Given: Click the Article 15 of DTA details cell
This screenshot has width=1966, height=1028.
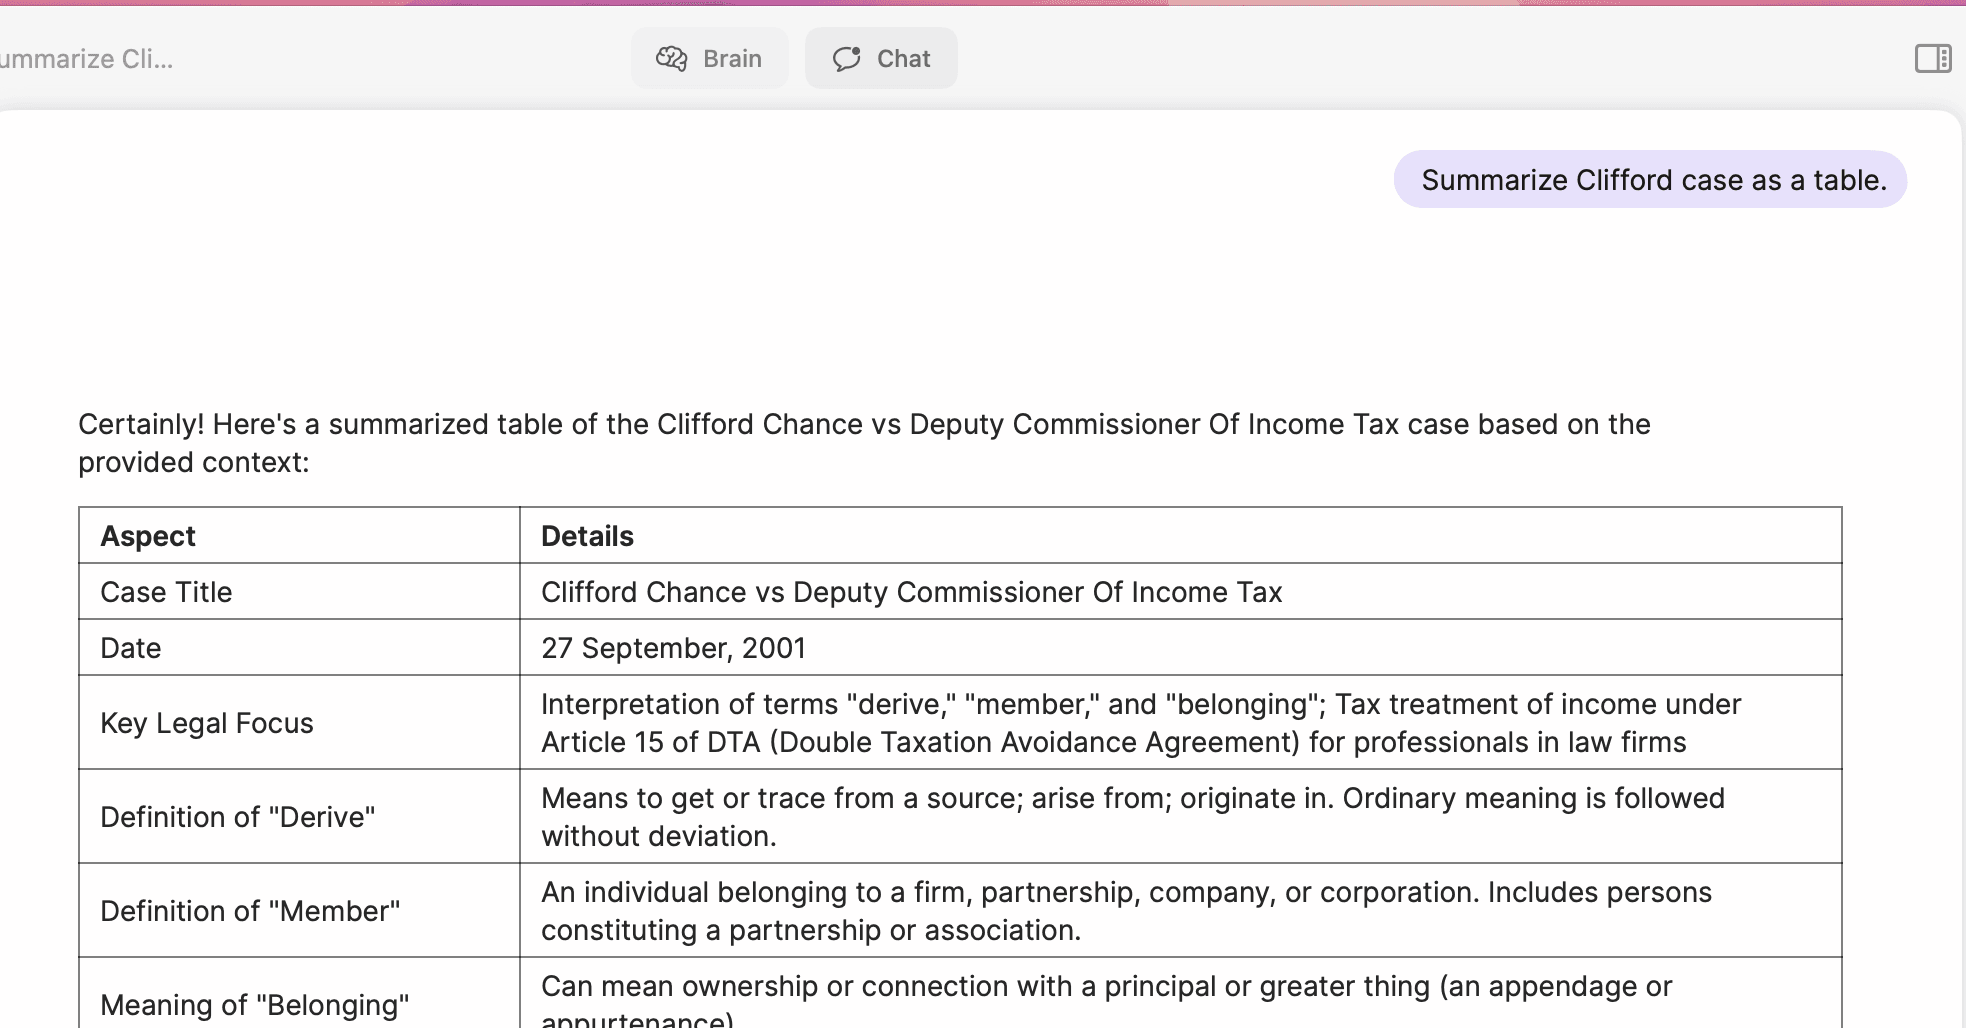Looking at the screenshot, I should (1140, 723).
